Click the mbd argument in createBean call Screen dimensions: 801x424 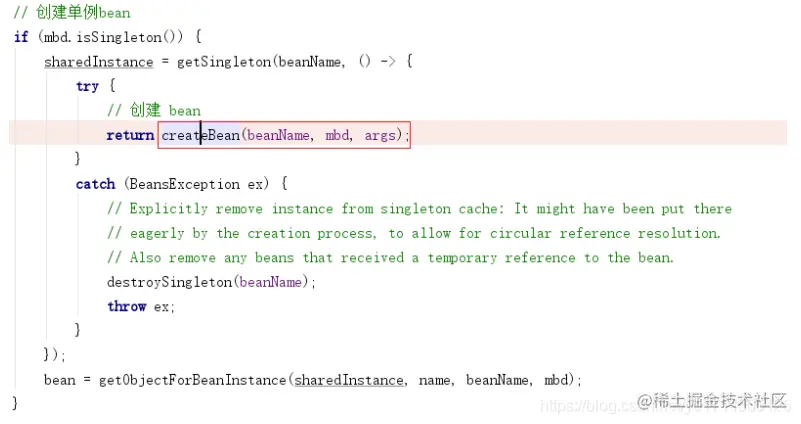coord(338,135)
